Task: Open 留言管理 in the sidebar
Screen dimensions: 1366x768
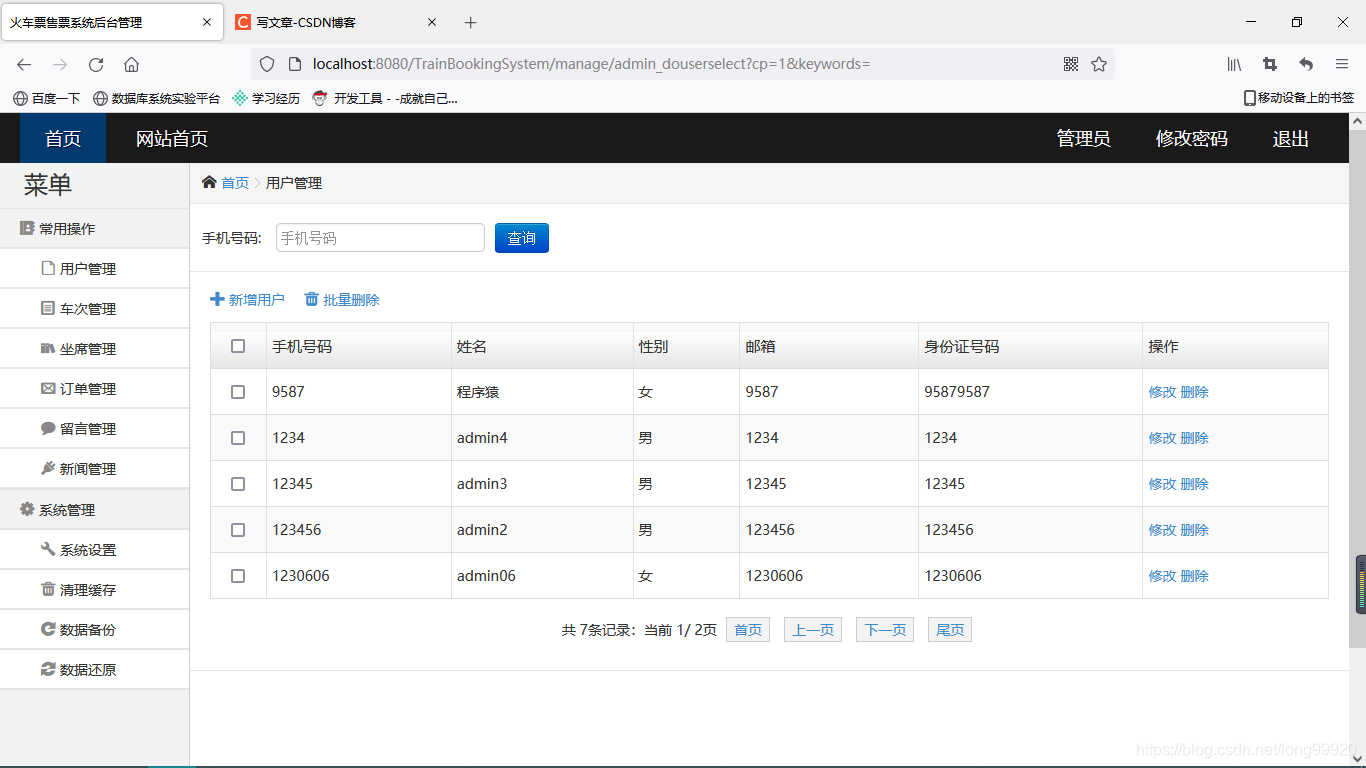Action: (x=94, y=429)
